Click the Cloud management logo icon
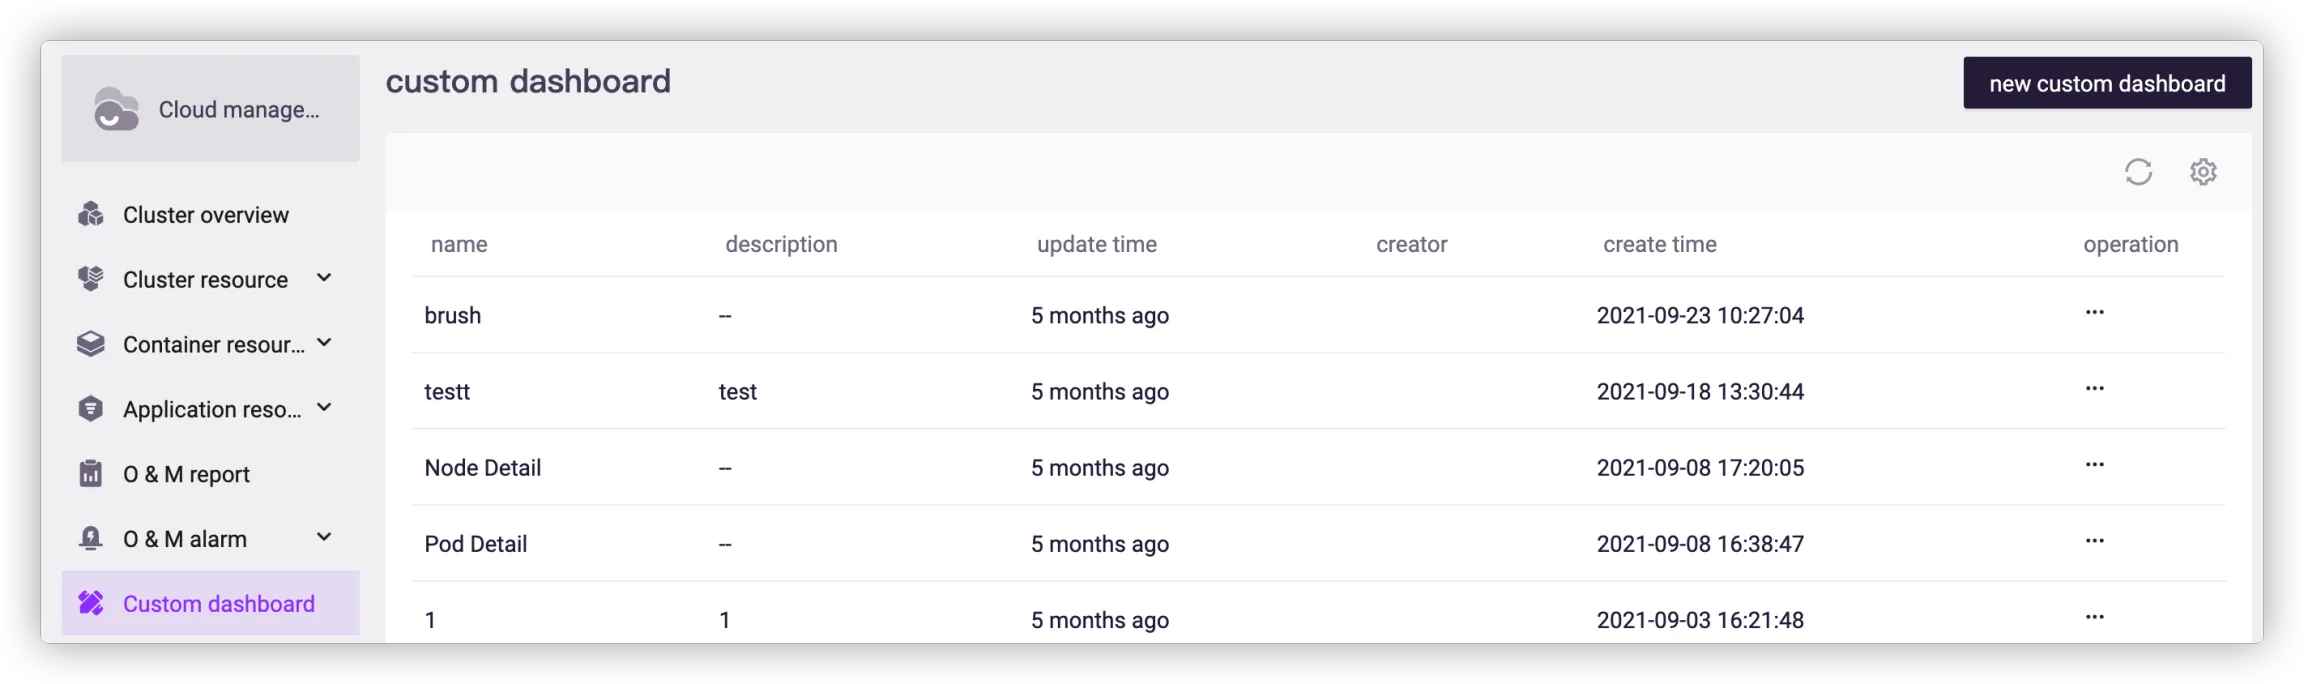Viewport: 2304px width, 684px height. [116, 109]
